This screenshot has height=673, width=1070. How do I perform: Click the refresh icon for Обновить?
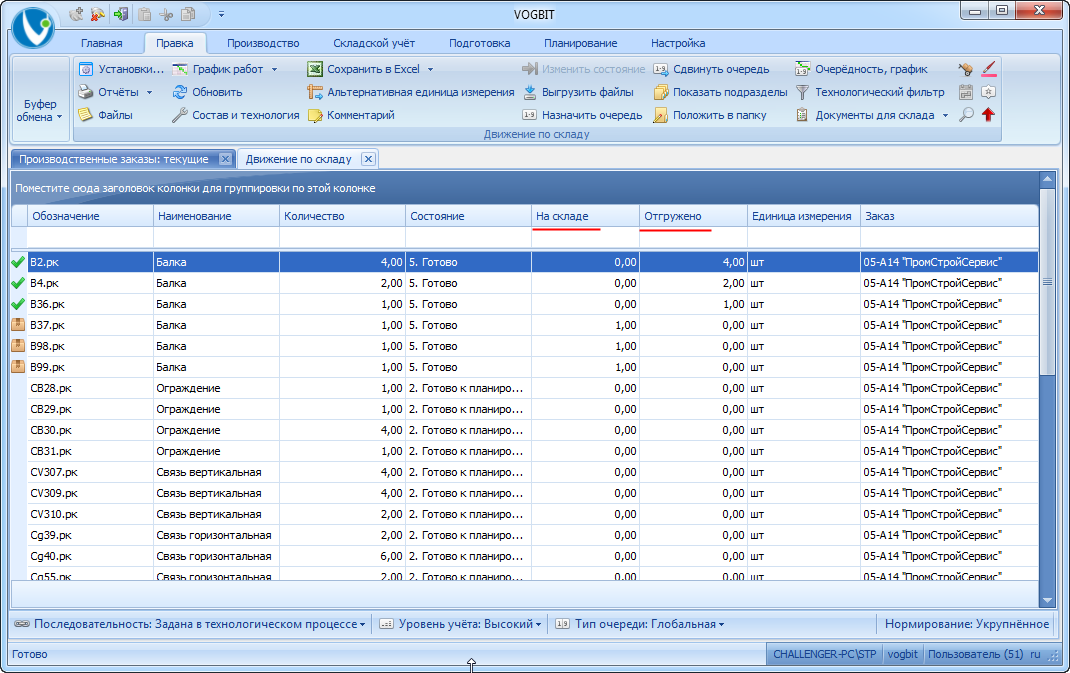pyautogui.click(x=180, y=92)
